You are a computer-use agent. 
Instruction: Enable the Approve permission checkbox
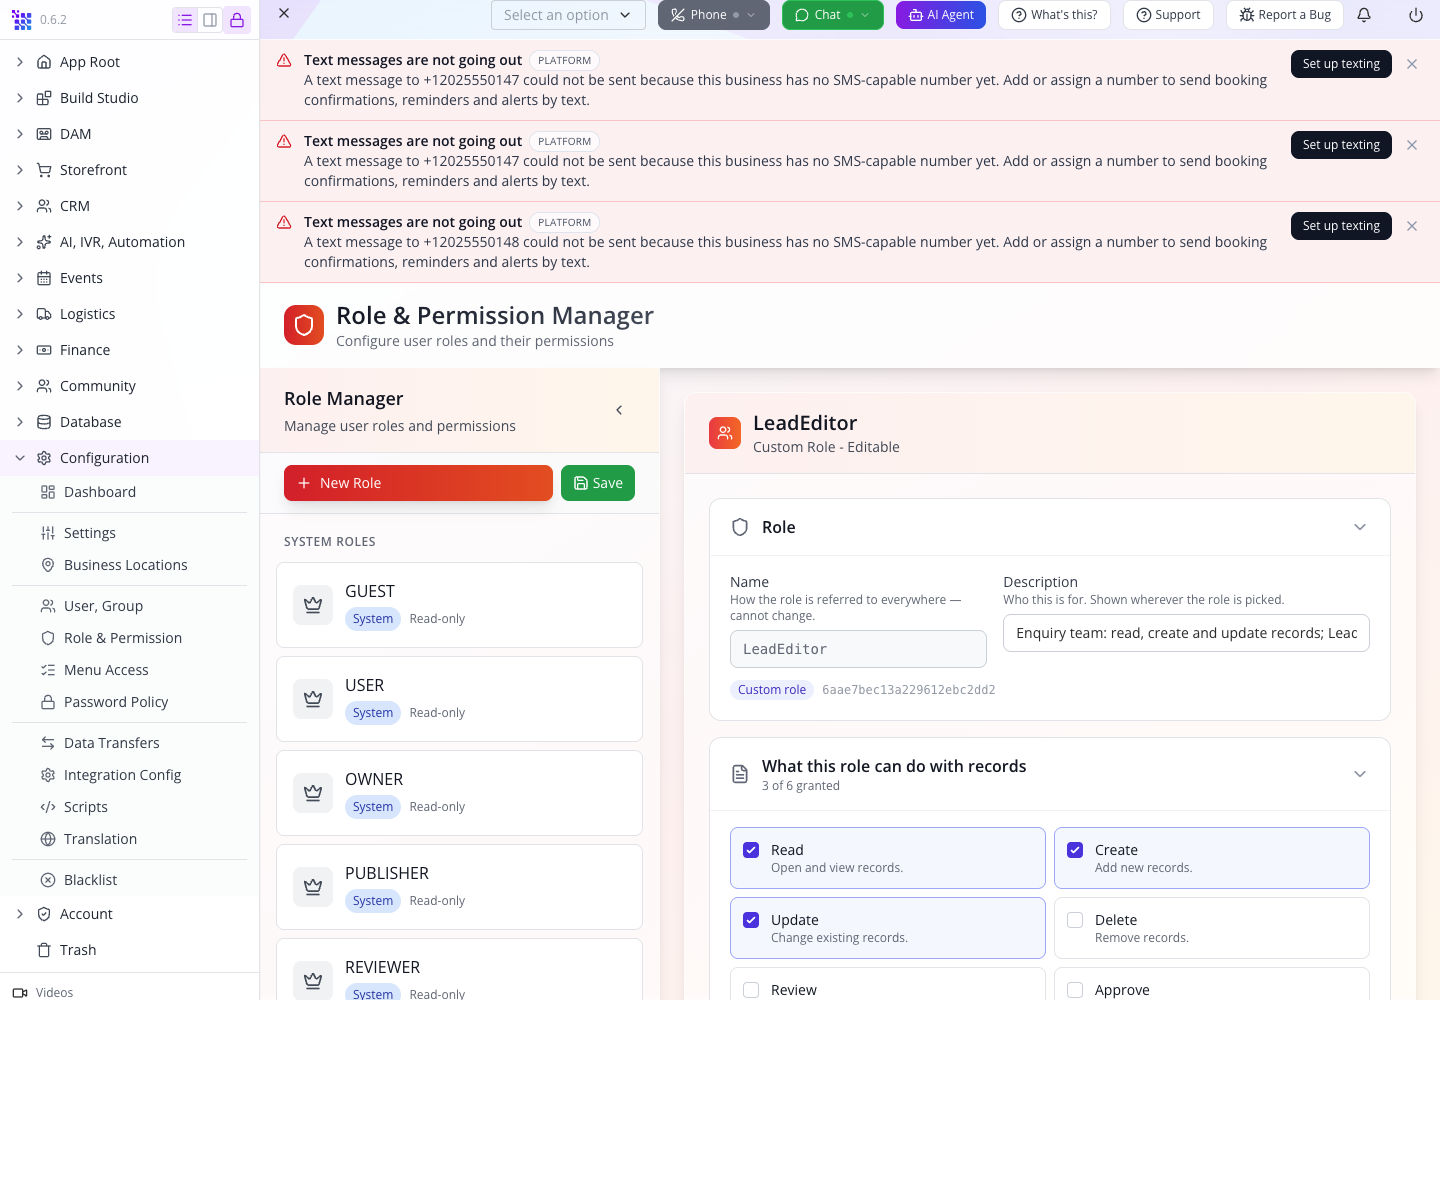[x=1075, y=990]
